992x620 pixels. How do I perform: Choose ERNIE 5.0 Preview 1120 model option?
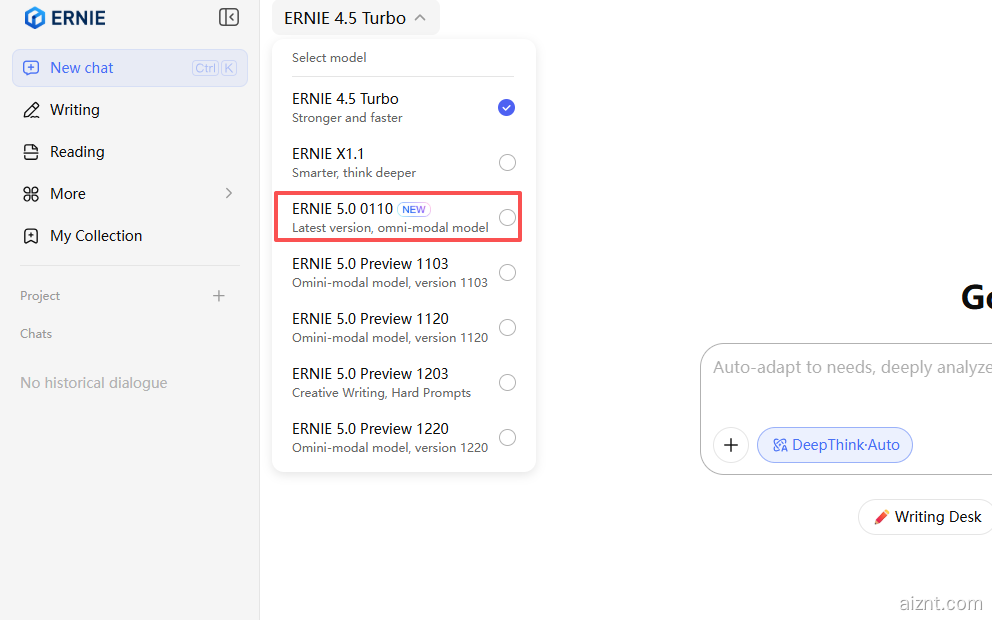(390, 327)
